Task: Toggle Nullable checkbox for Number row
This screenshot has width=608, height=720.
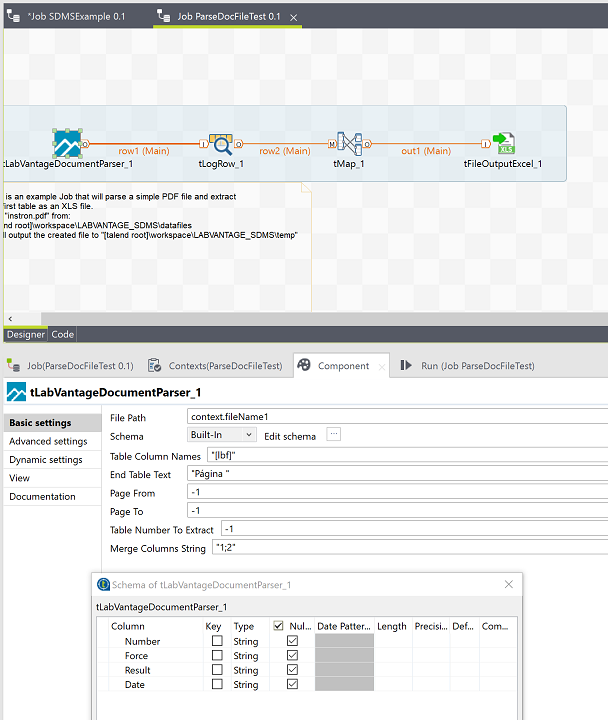Action: click(293, 641)
